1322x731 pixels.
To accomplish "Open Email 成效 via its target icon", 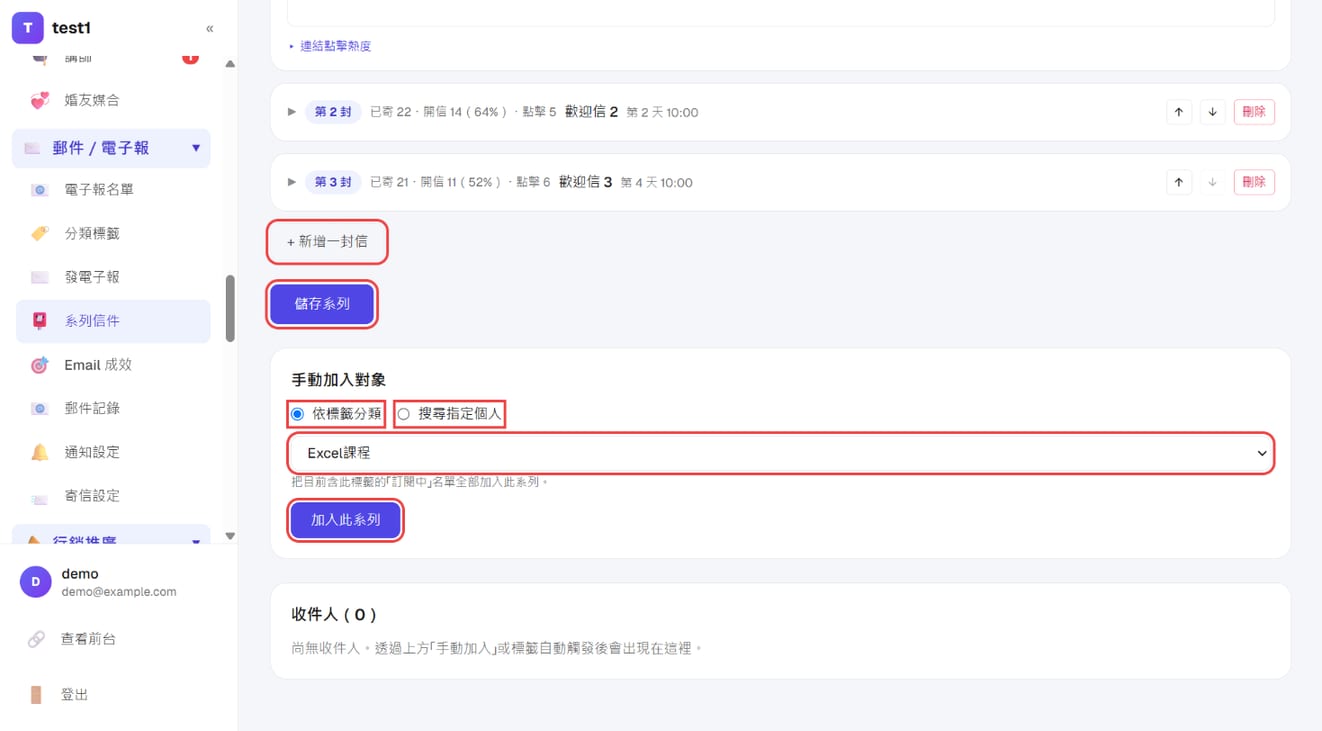I will pyautogui.click(x=39, y=365).
